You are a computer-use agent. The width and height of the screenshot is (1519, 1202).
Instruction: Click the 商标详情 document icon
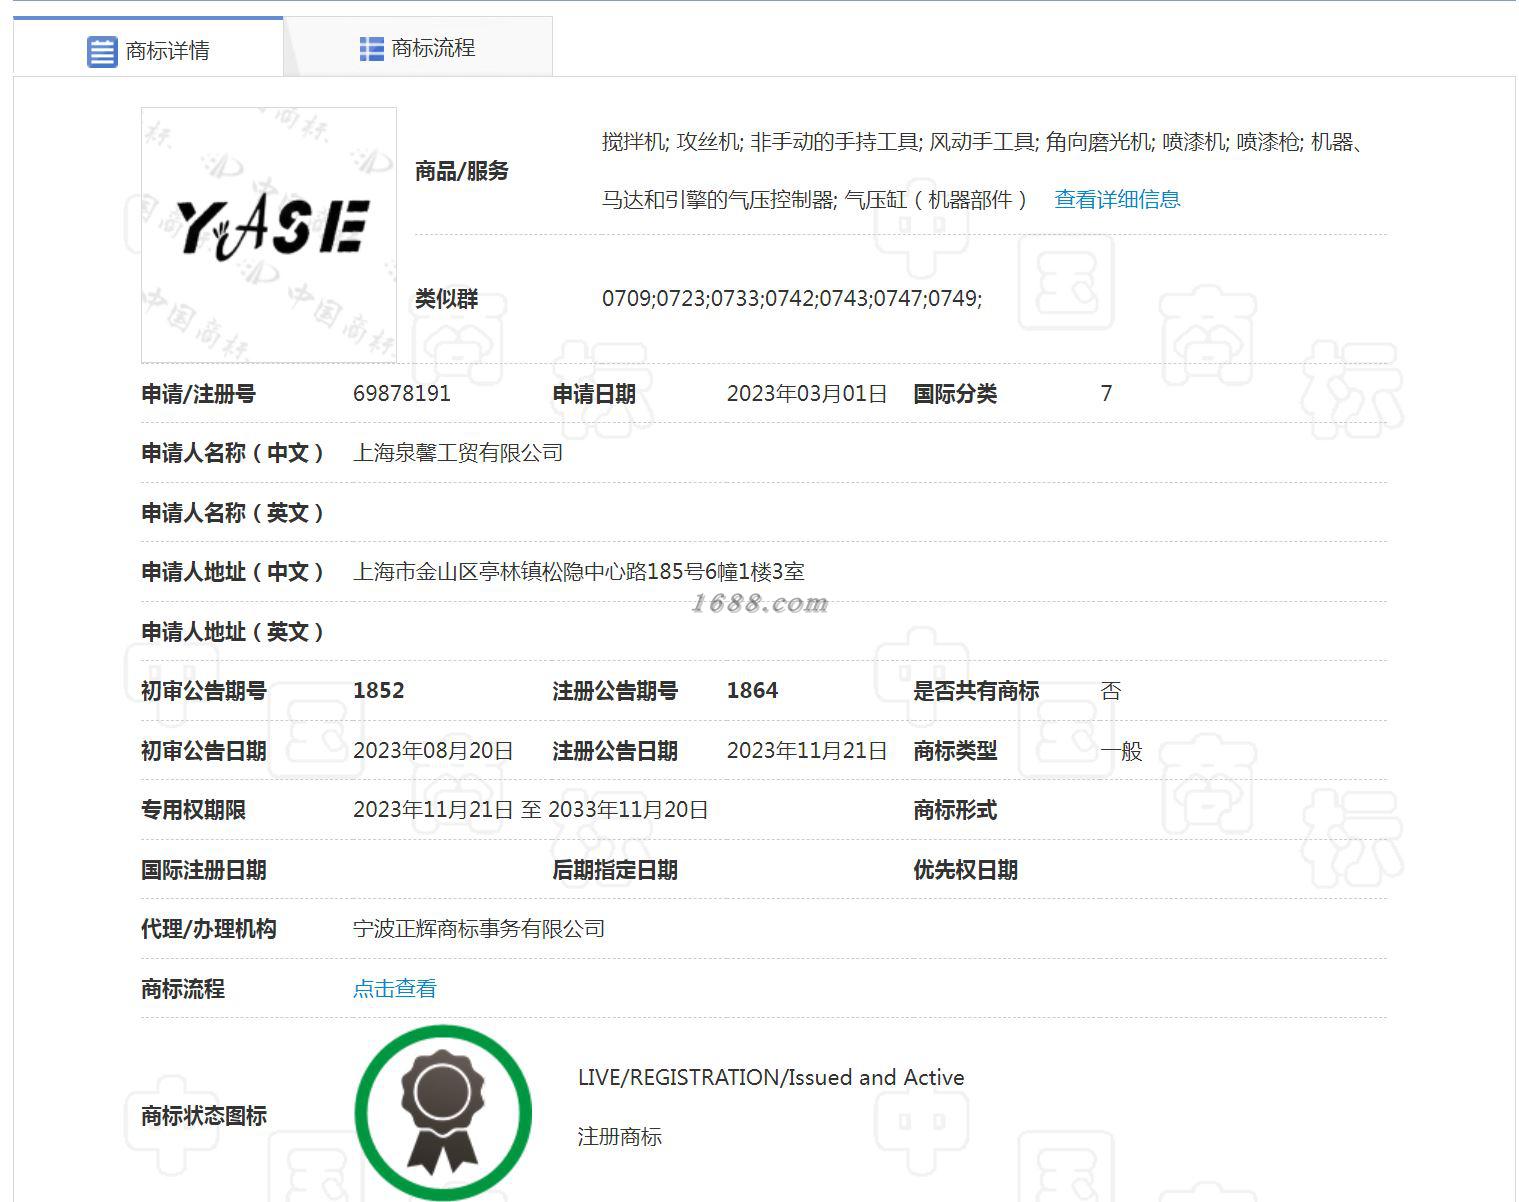click(102, 51)
